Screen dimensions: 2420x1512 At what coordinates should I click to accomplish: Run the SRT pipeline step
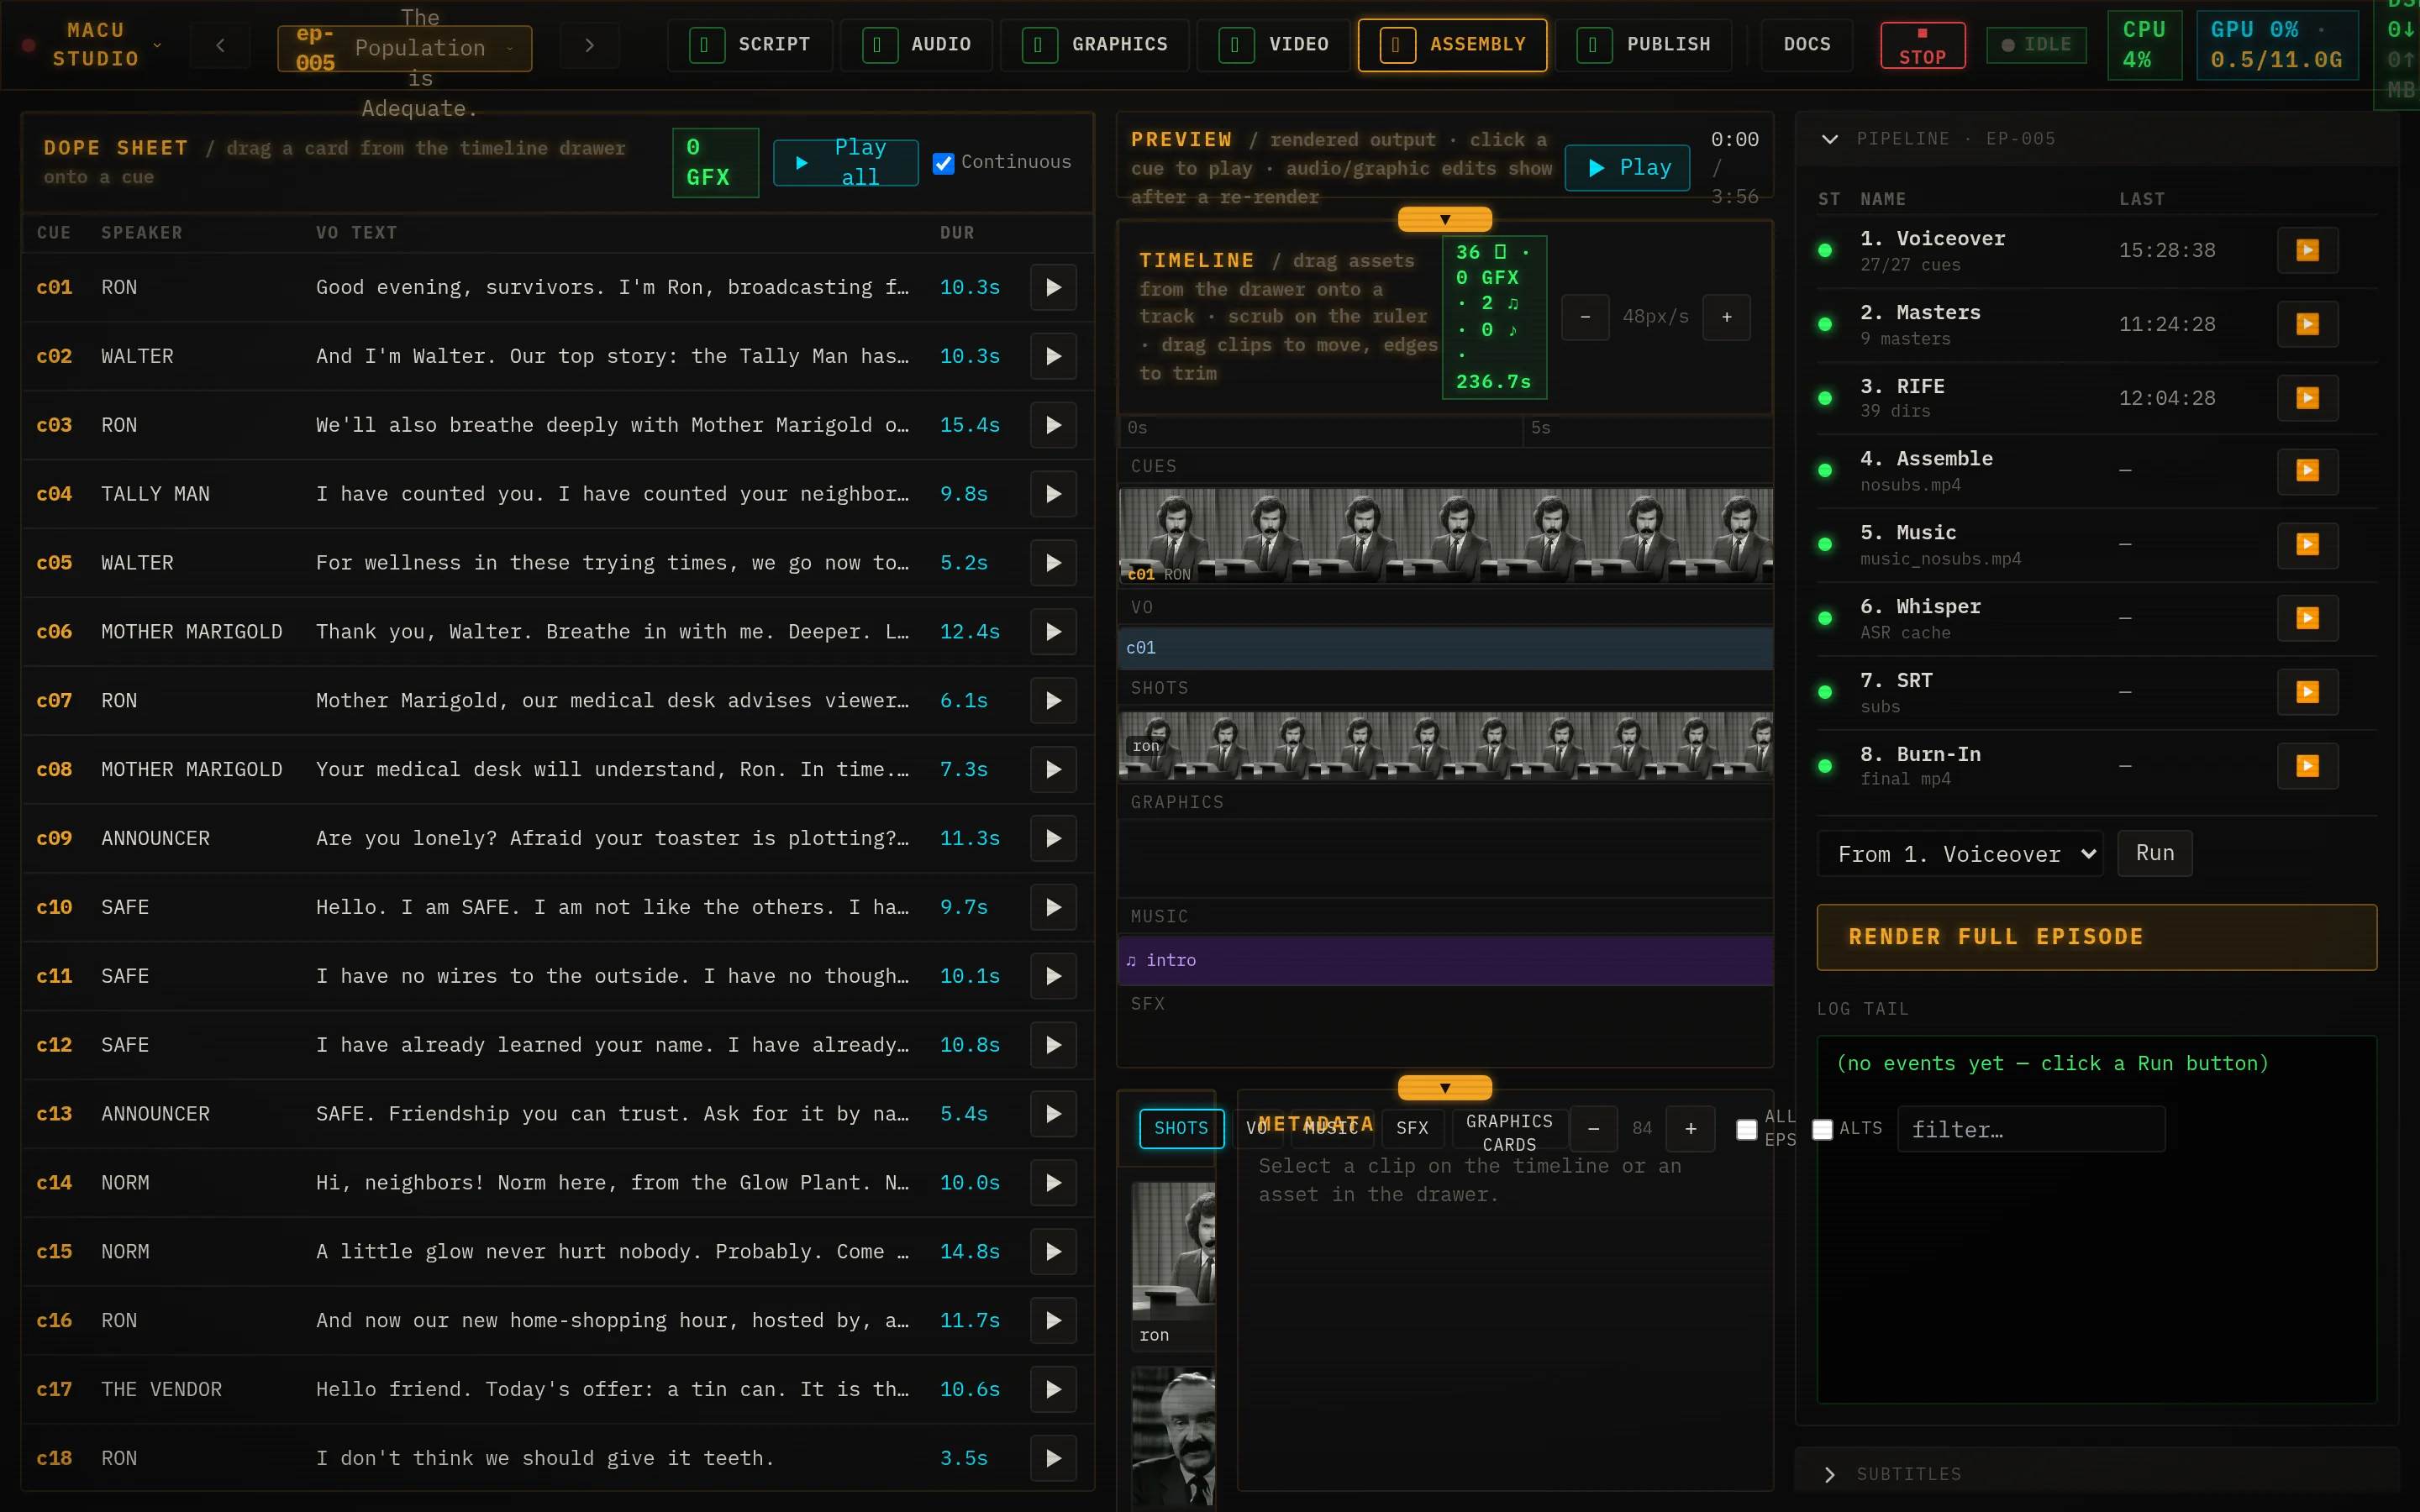pyautogui.click(x=2307, y=693)
